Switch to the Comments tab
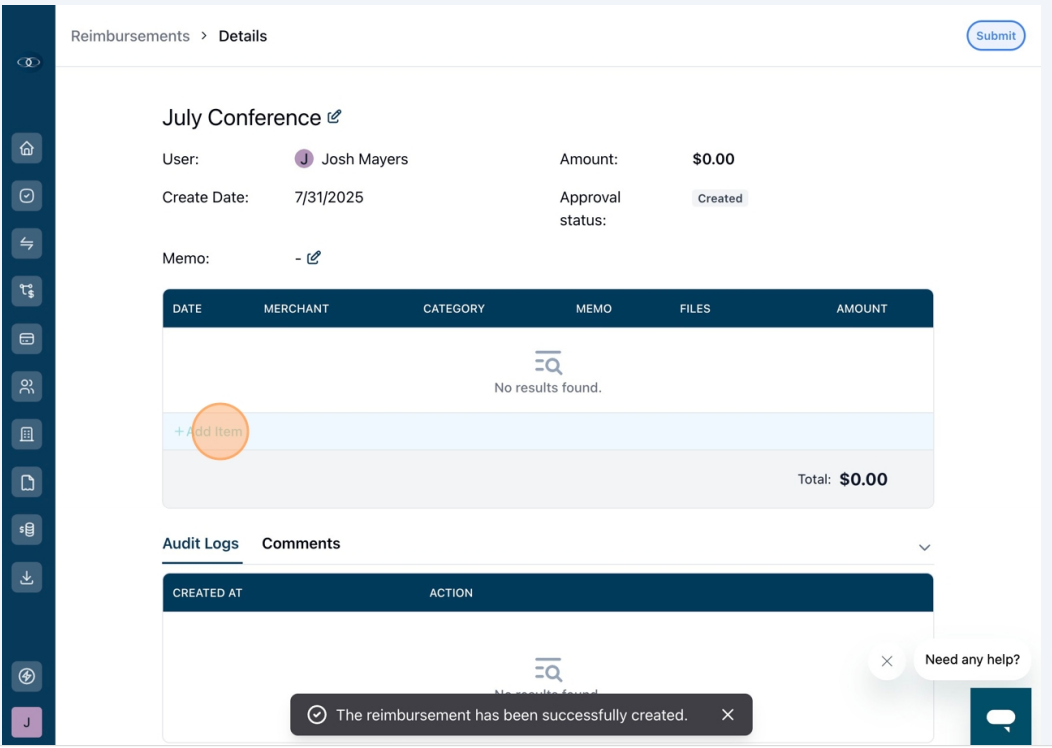 (301, 544)
